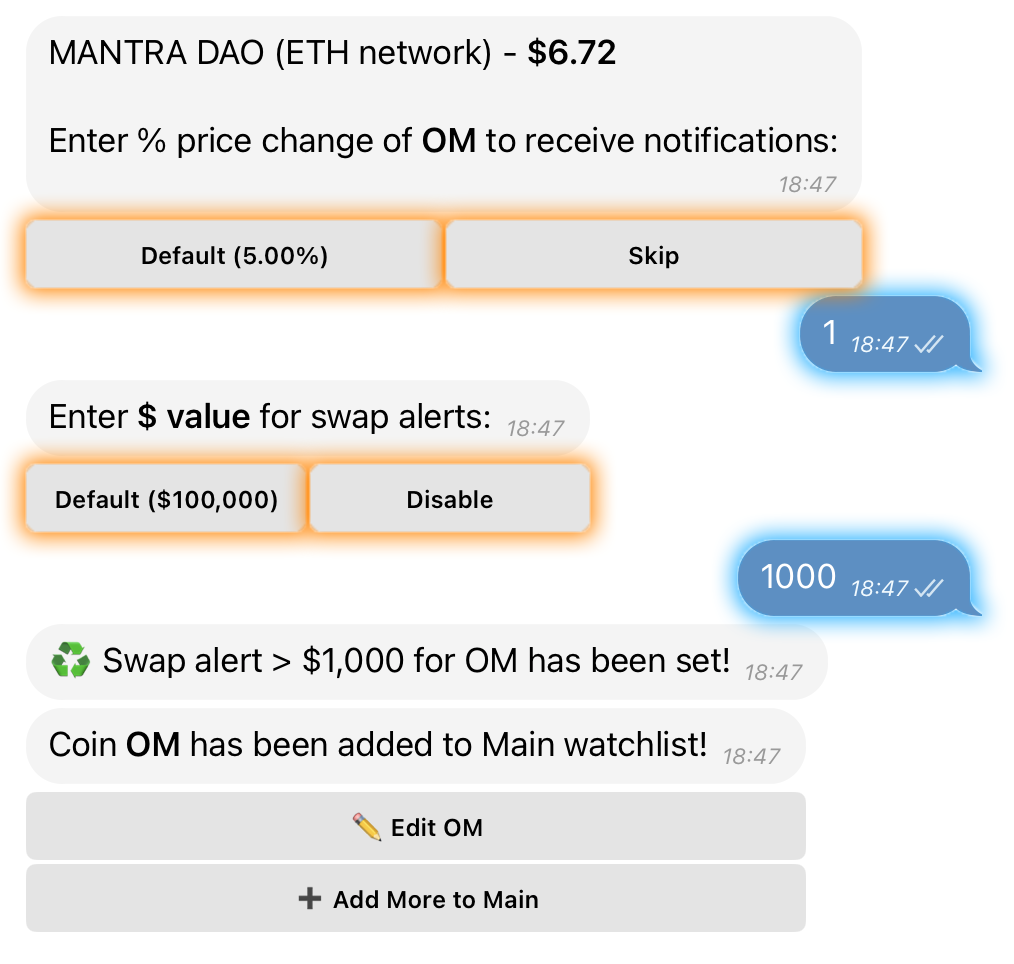Click the bold OM text in price change prompt
Screen dimensions: 1014x964
click(x=449, y=140)
